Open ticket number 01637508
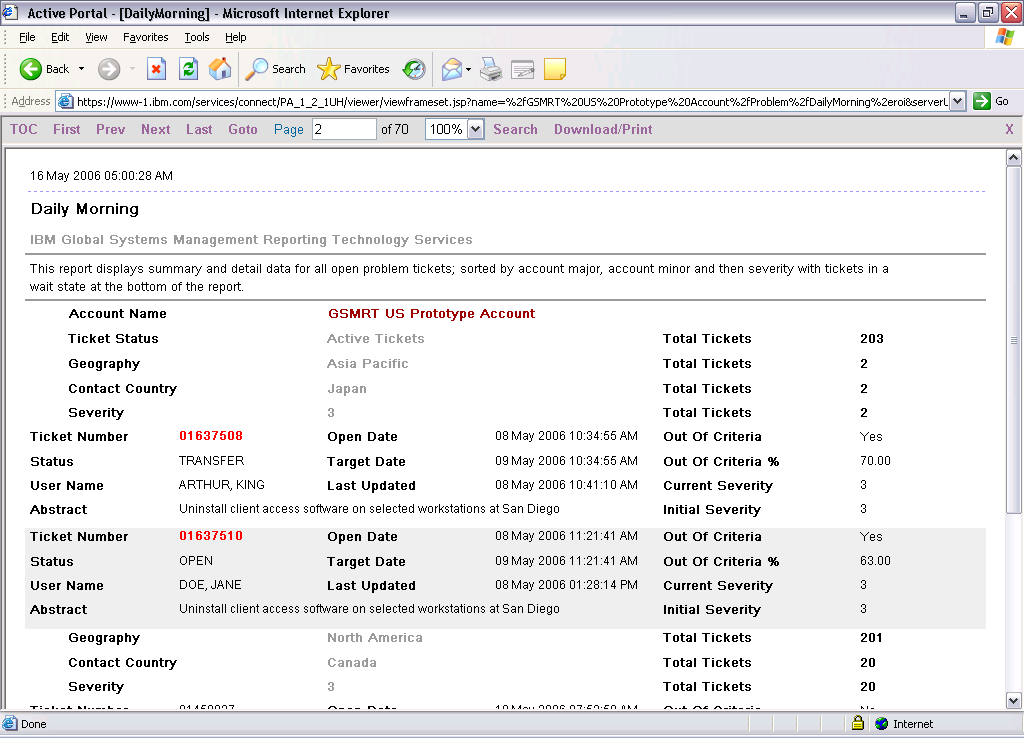 click(x=211, y=436)
